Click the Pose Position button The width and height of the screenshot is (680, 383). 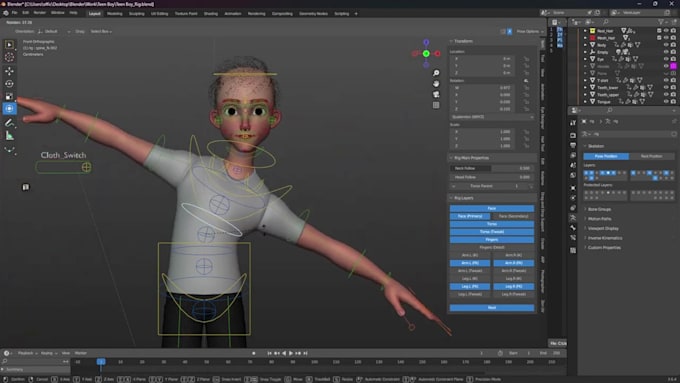(606, 156)
